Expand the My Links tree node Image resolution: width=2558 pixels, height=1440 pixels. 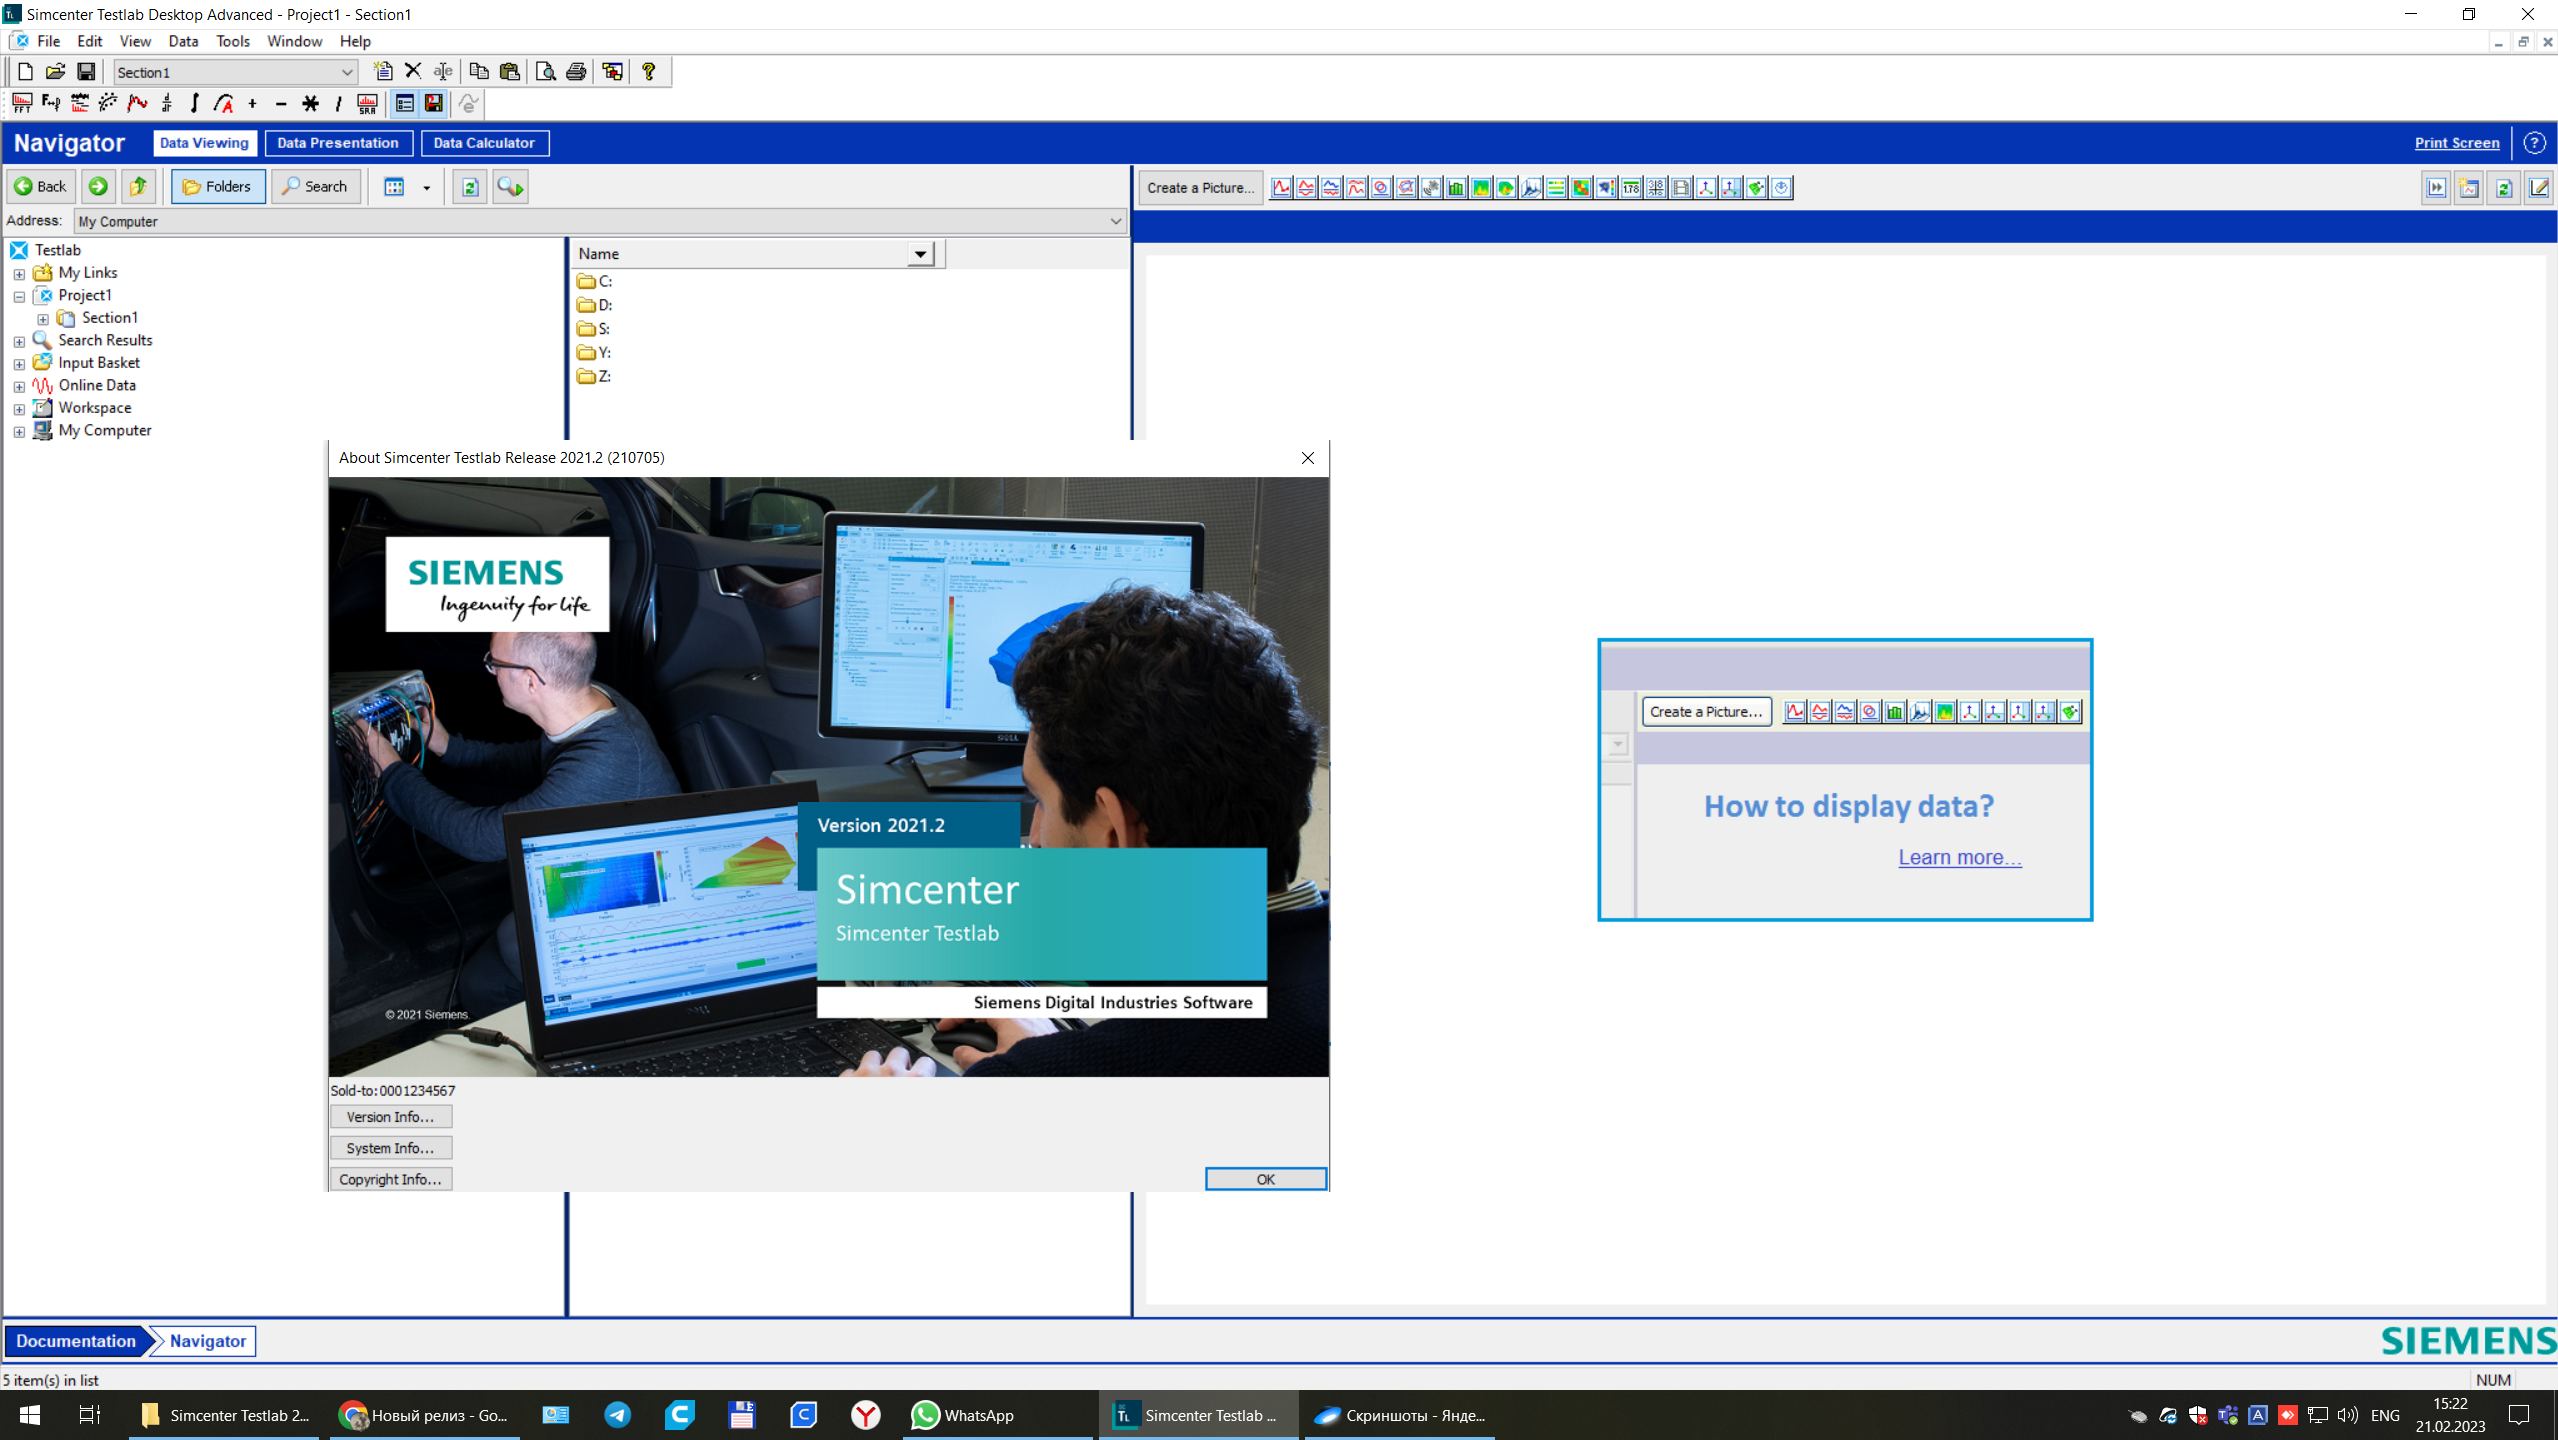19,274
